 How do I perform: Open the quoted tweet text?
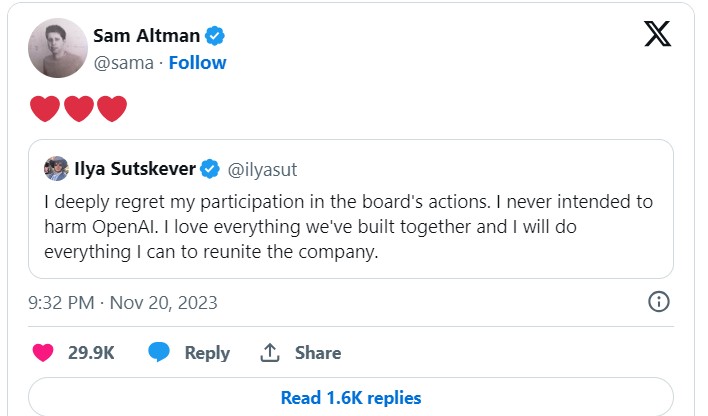pyautogui.click(x=349, y=227)
